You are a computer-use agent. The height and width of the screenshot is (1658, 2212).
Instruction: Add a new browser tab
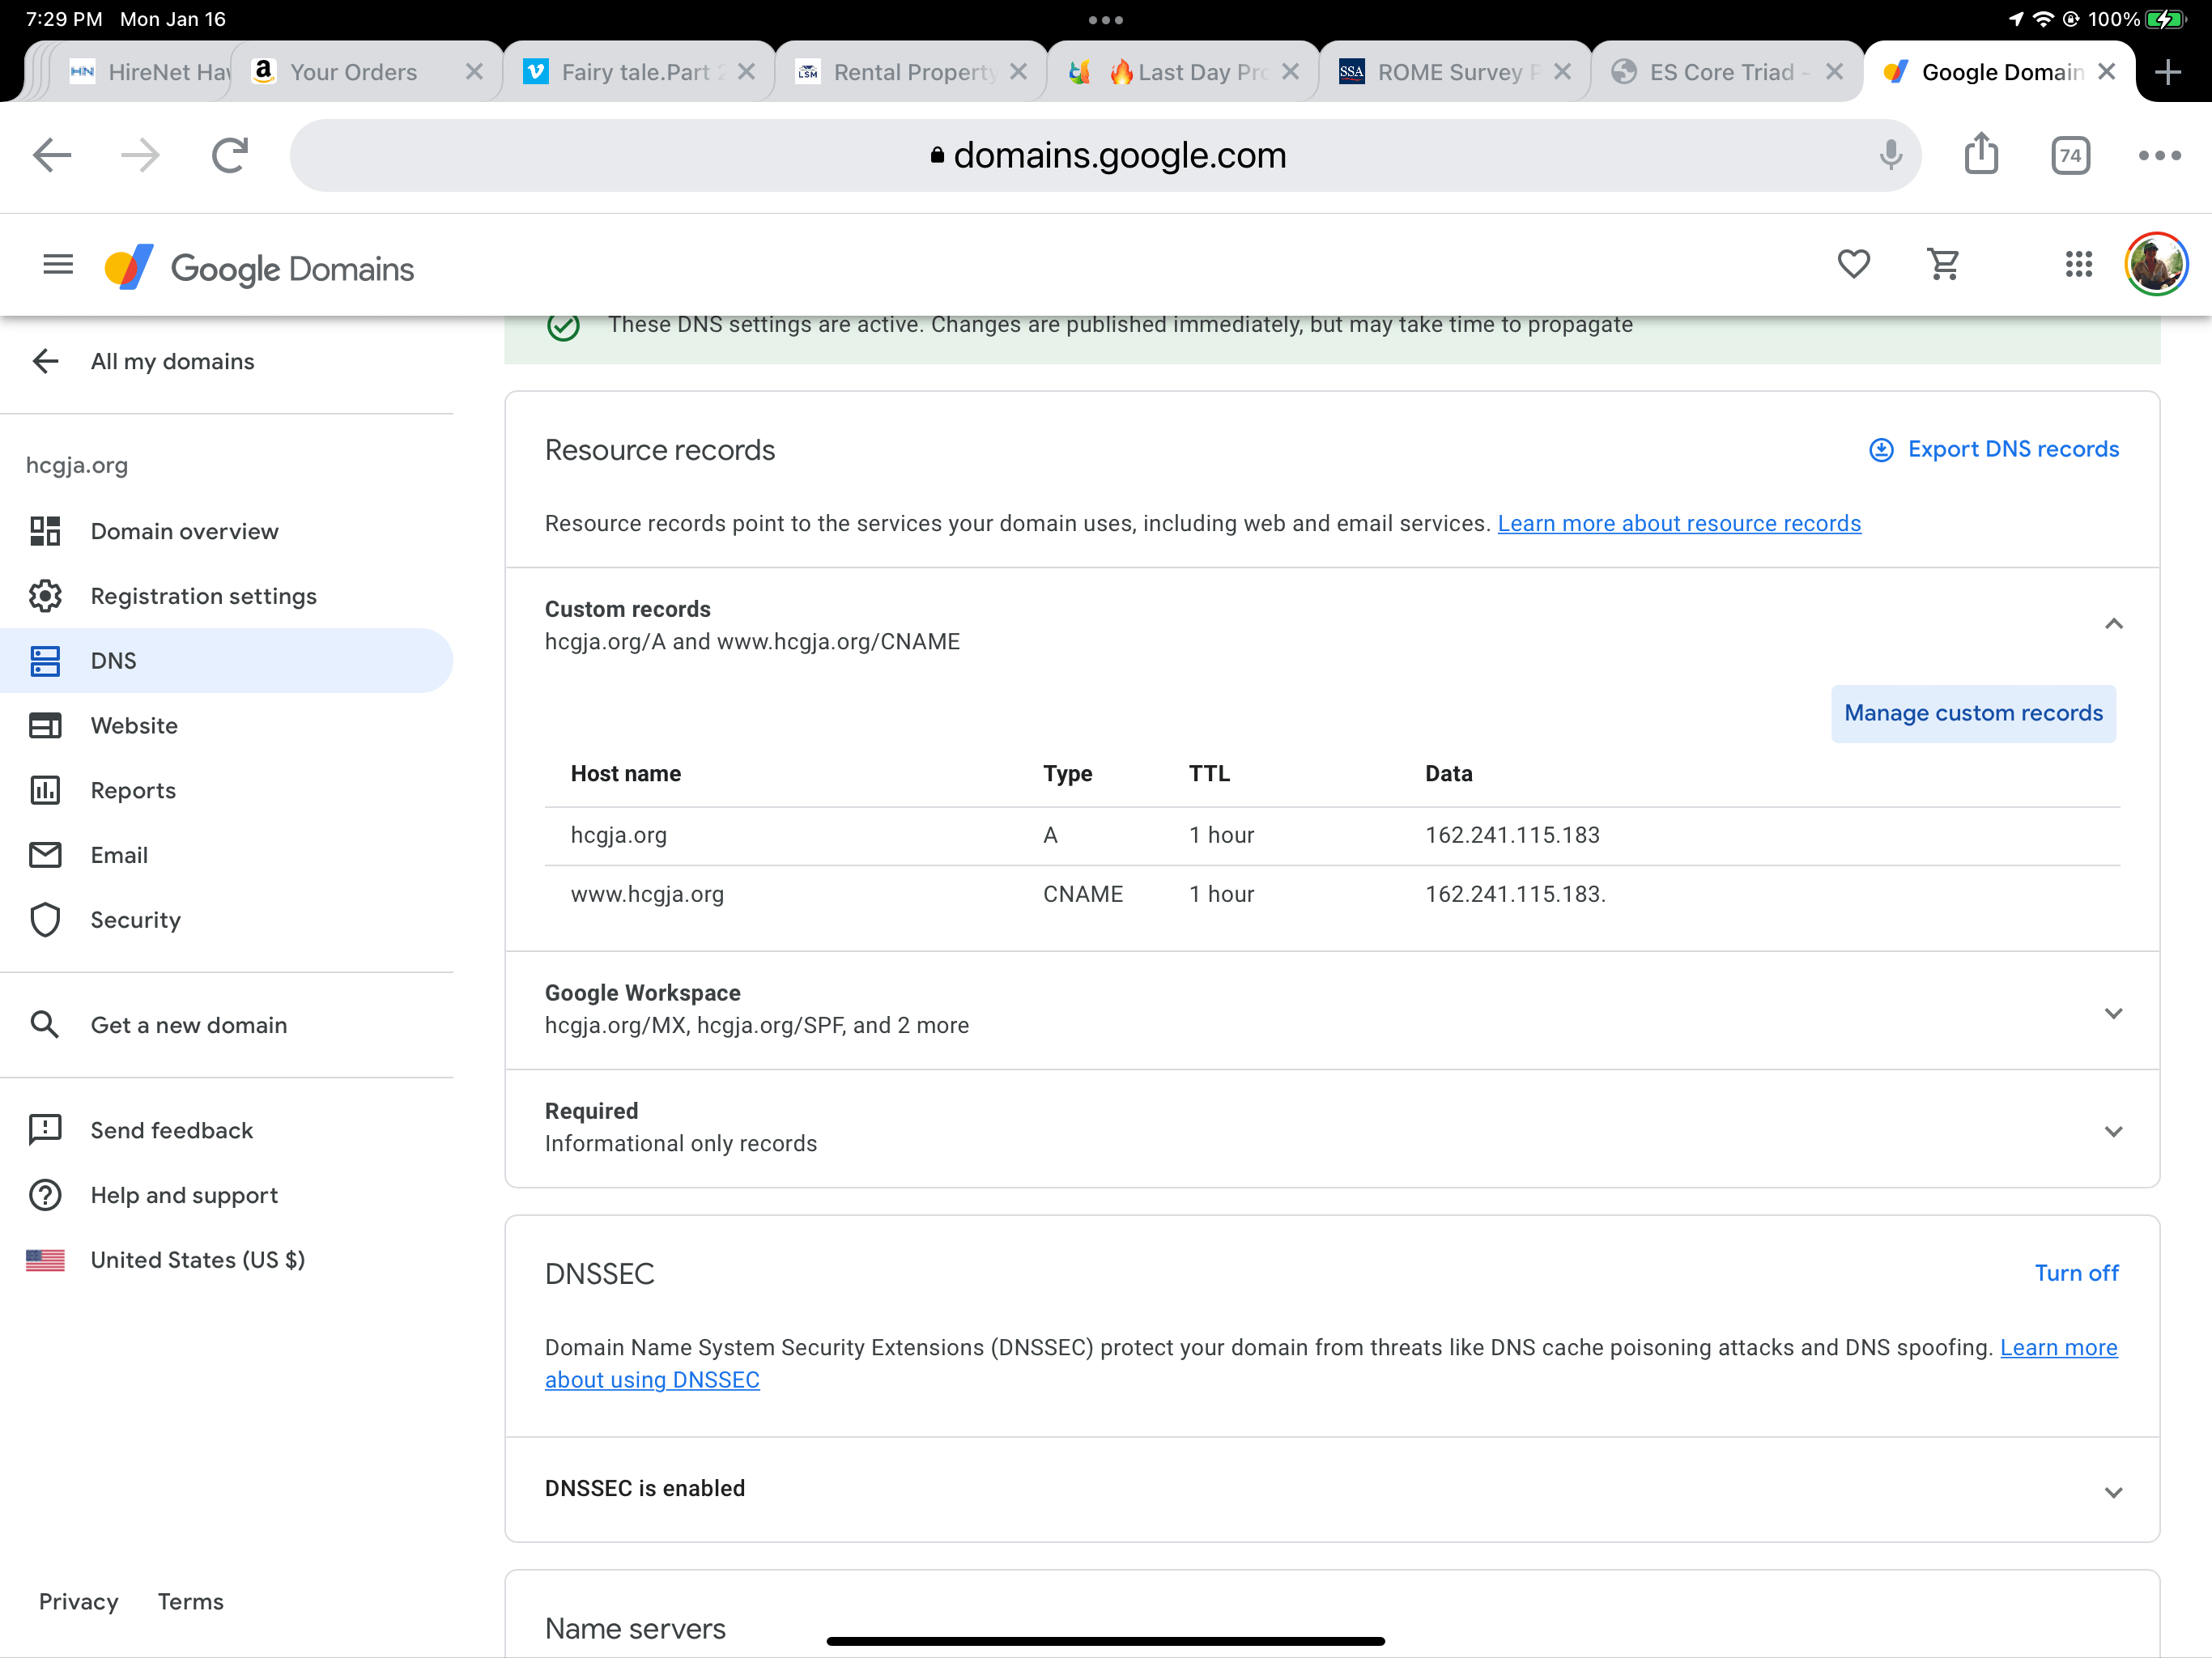pos(2168,72)
